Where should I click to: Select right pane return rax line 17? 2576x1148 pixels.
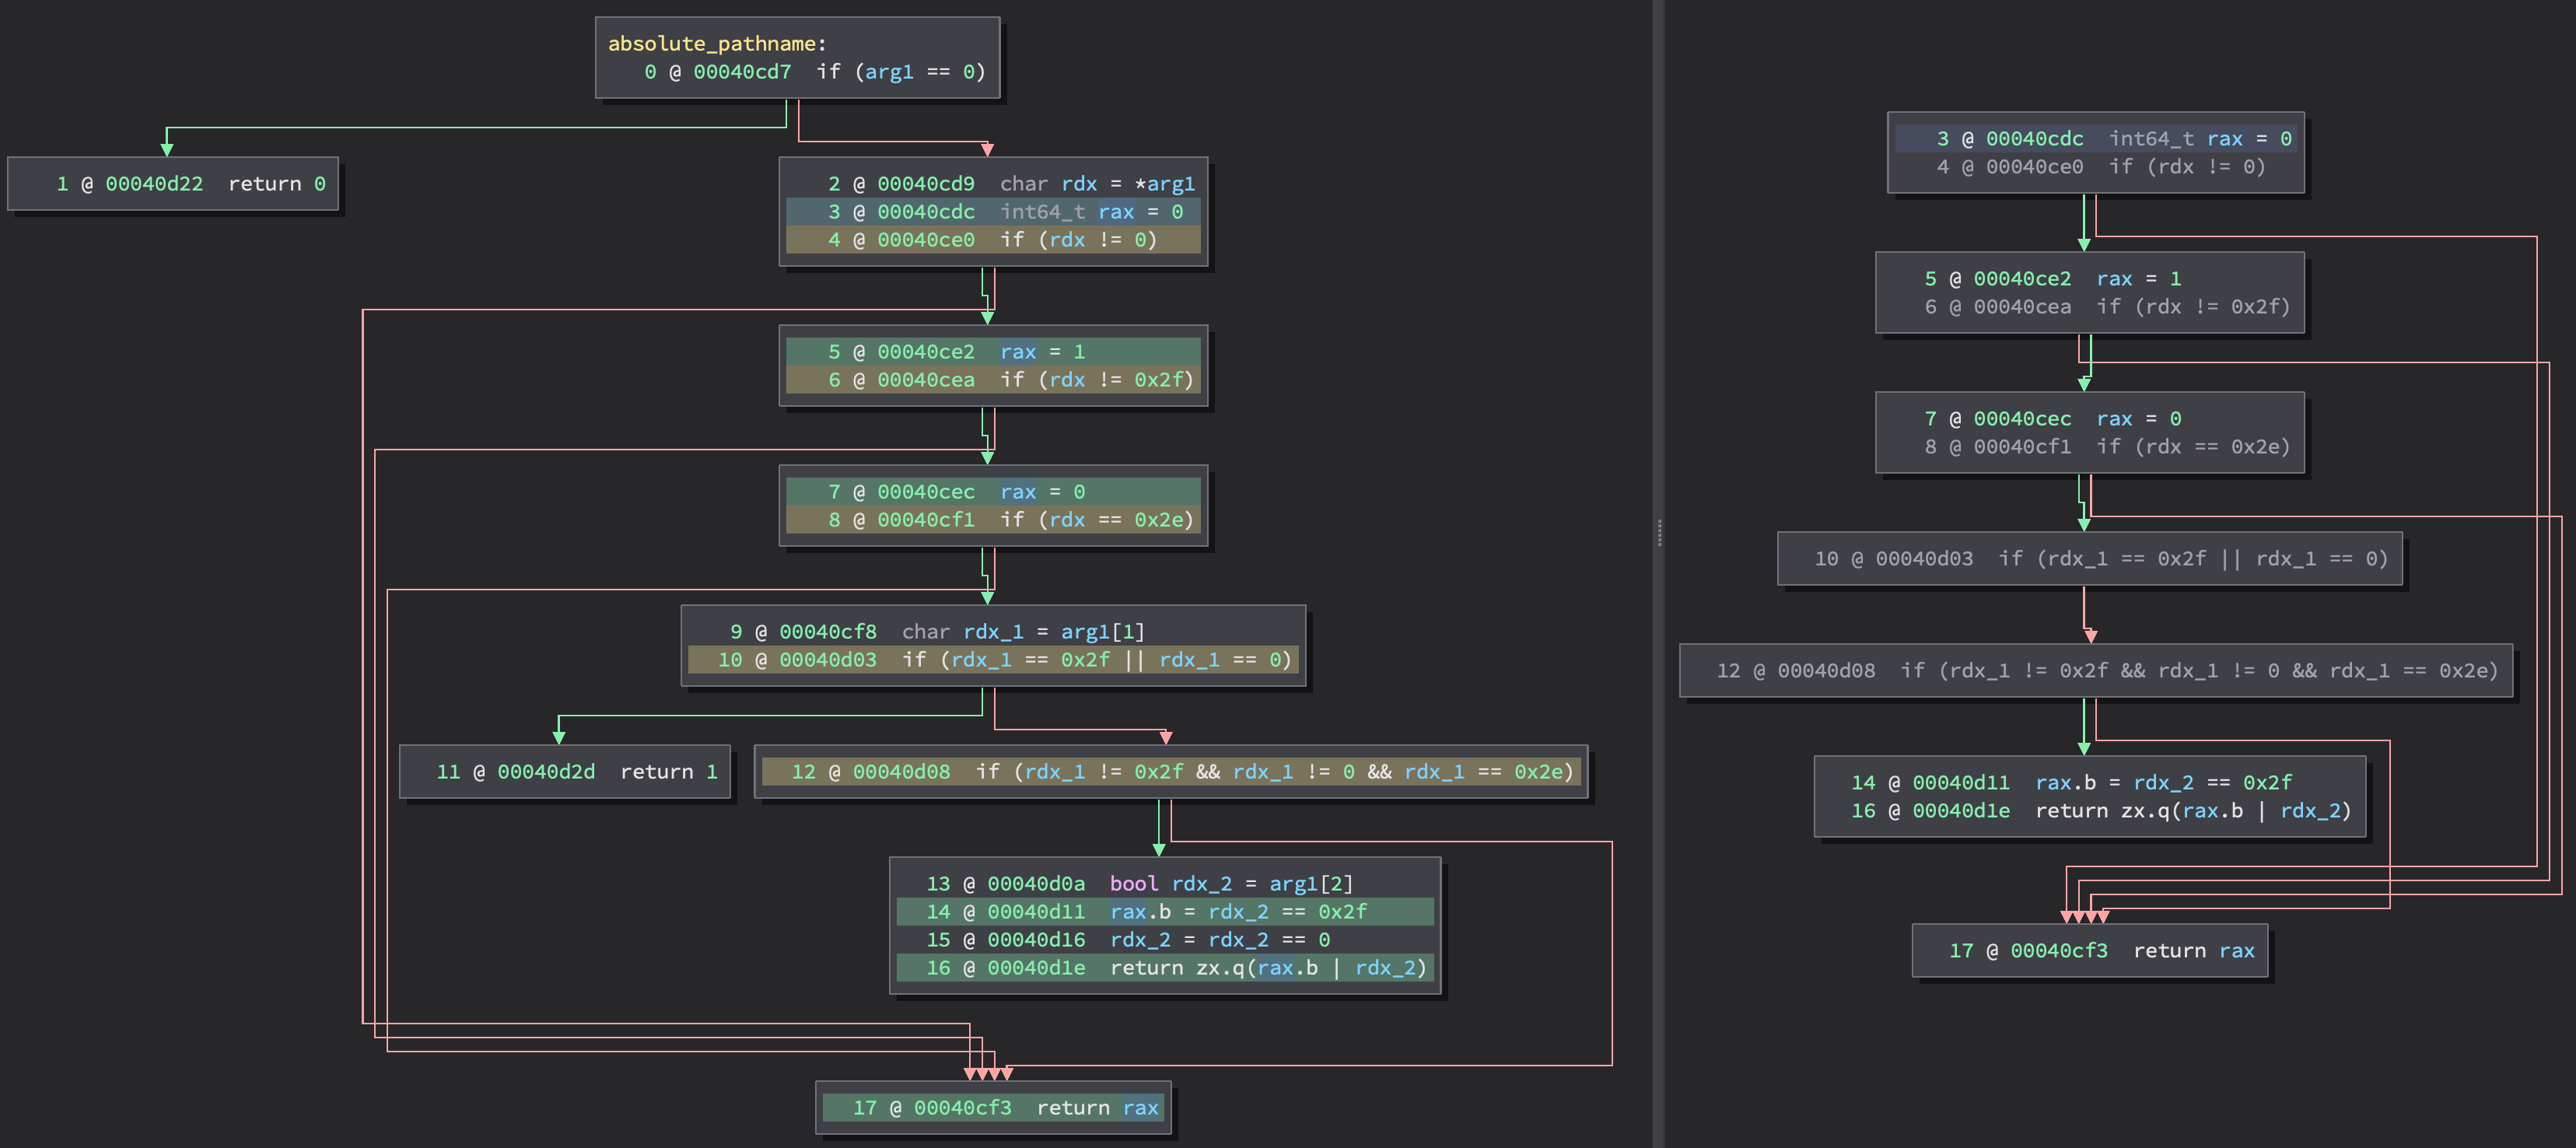click(2101, 950)
